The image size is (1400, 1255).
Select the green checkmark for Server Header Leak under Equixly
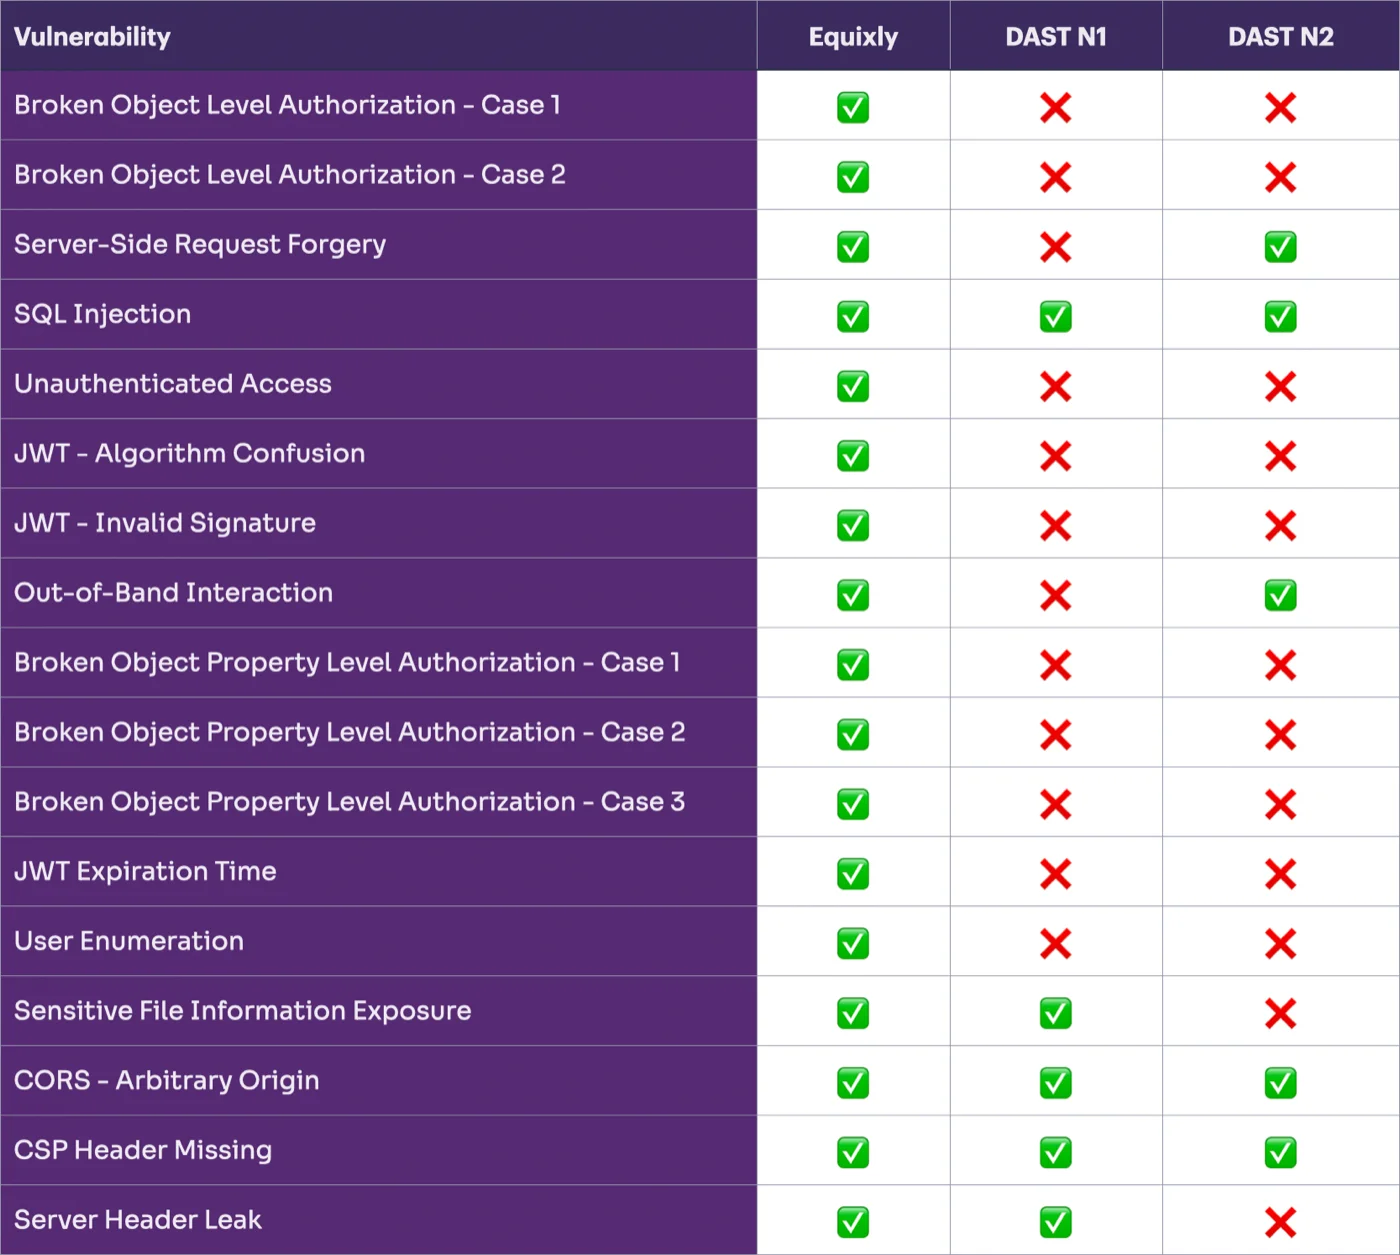tap(852, 1219)
